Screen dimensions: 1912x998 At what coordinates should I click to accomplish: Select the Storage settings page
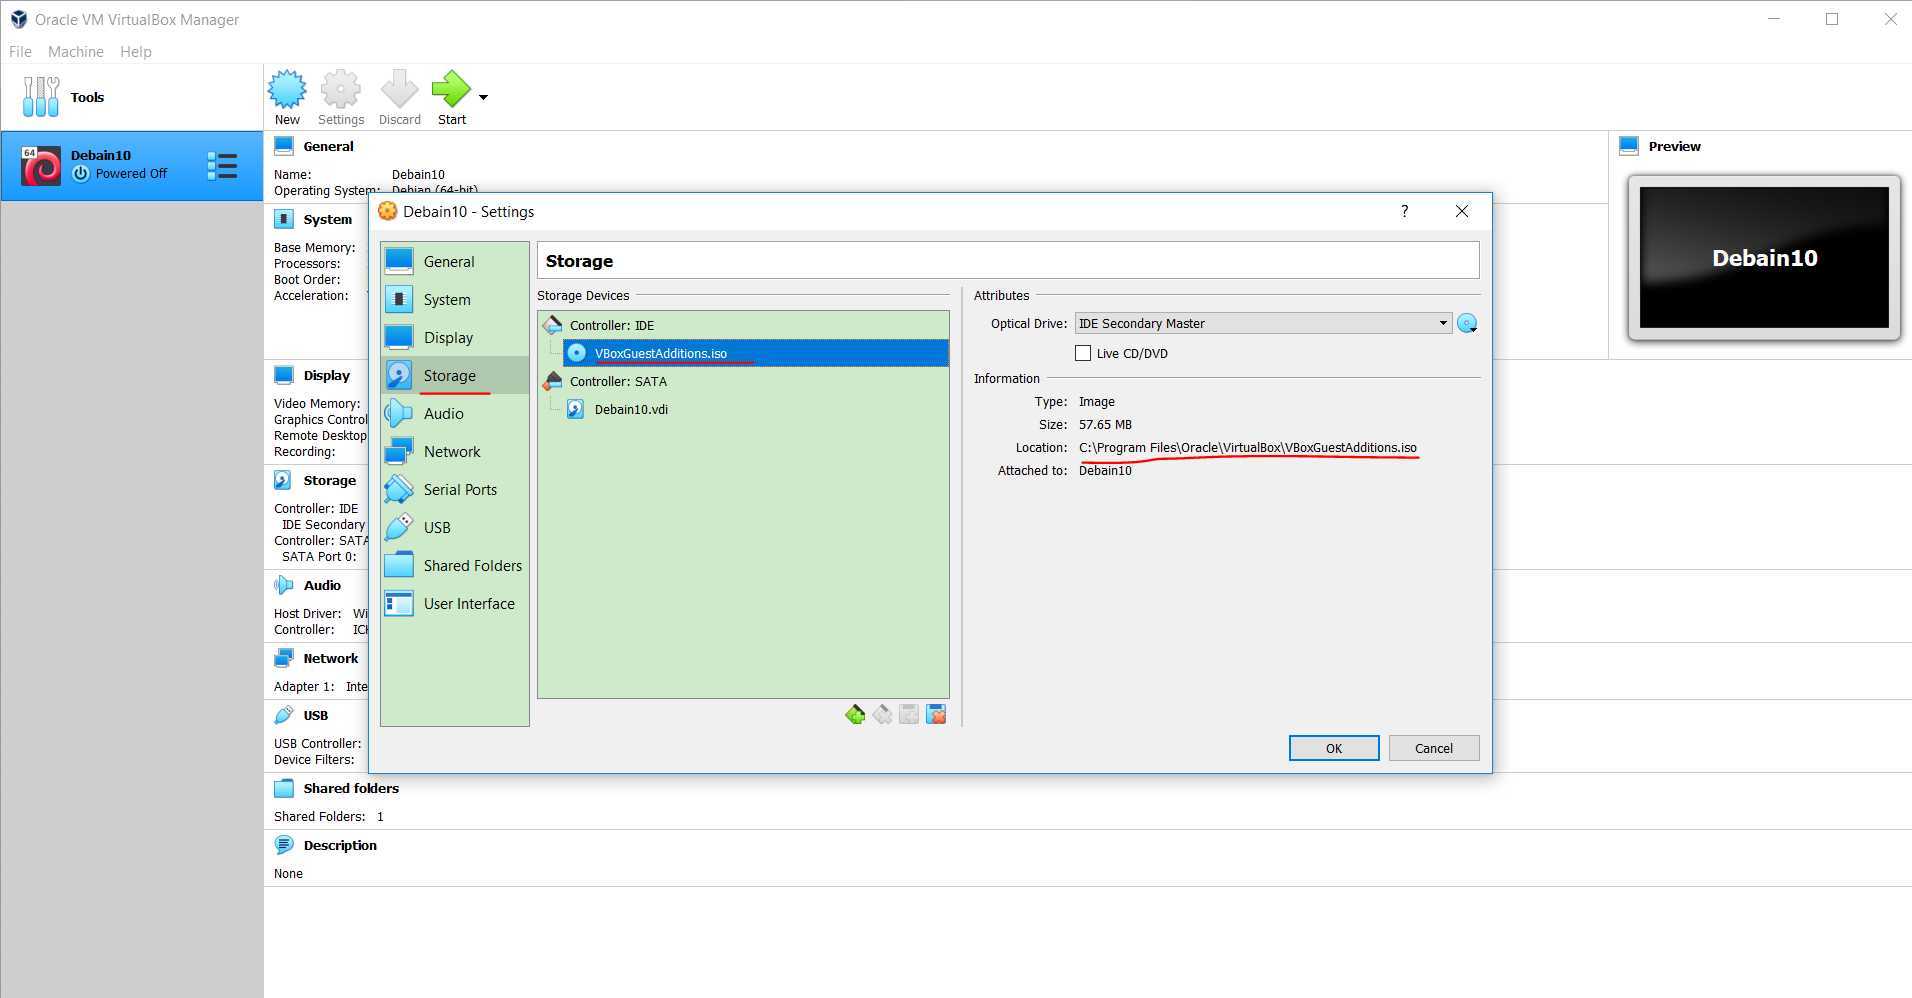(455, 375)
